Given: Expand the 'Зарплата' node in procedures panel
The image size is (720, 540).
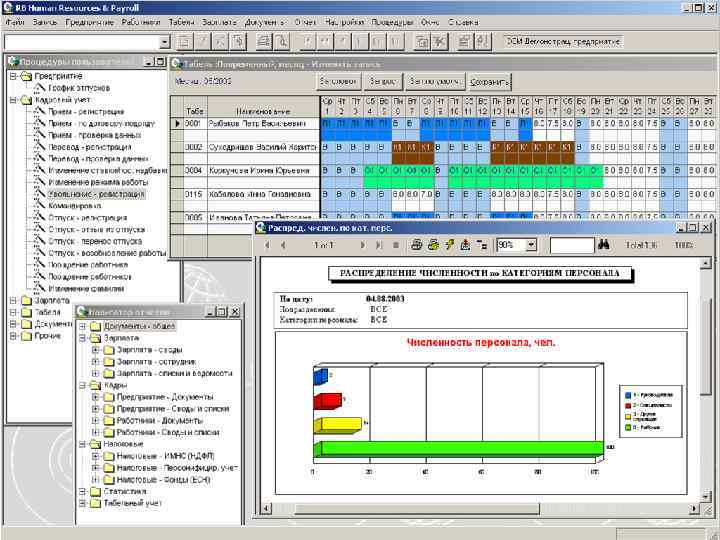Looking at the screenshot, I should [13, 301].
